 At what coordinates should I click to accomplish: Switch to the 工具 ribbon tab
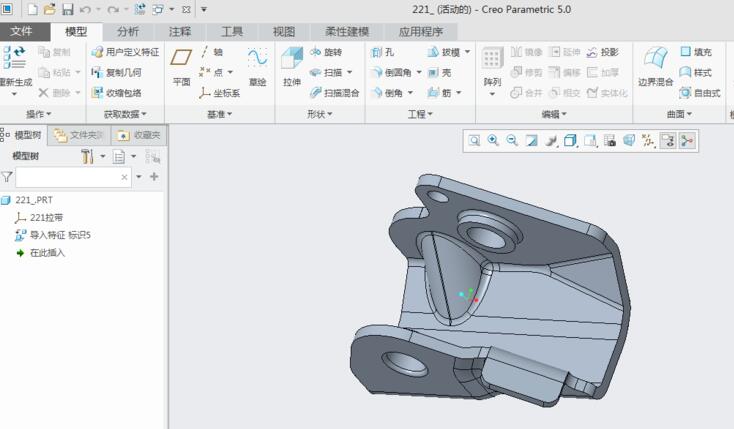(x=232, y=31)
